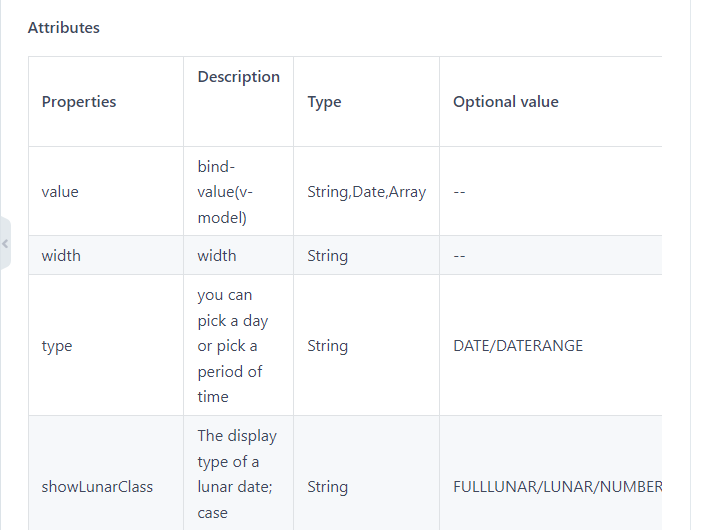711x530 pixels.
Task: Click the Optional value column header
Action: 505,102
